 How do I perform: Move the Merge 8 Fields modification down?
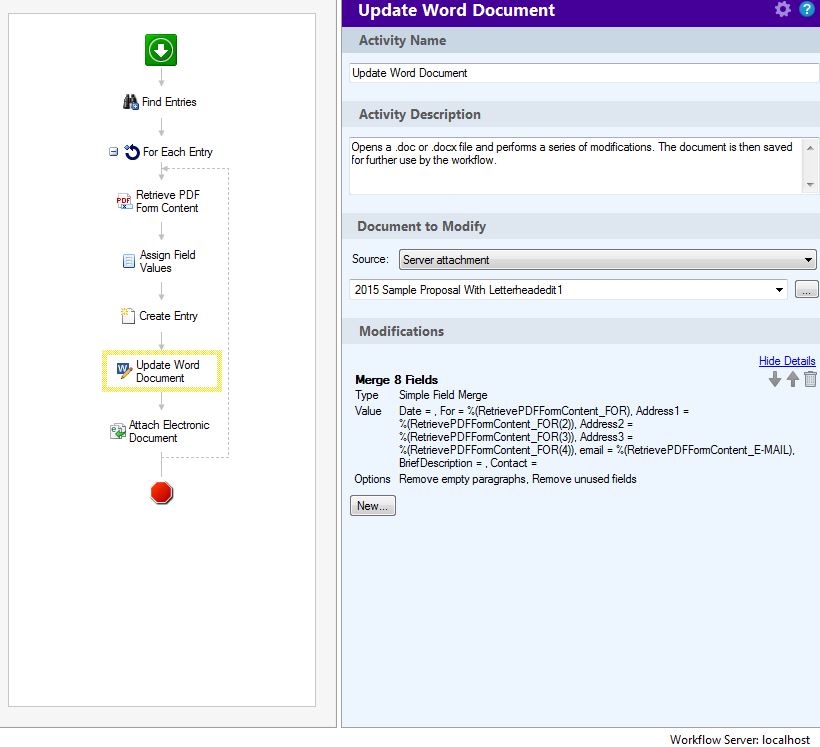coord(775,379)
